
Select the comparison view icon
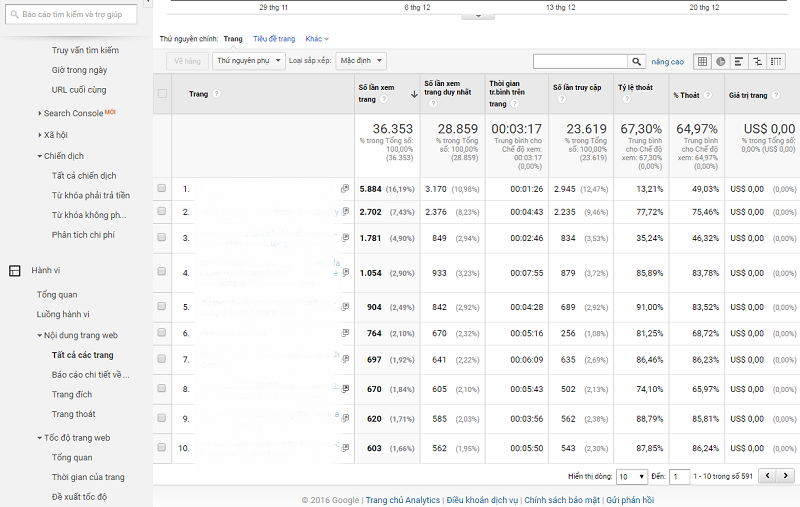coord(757,61)
